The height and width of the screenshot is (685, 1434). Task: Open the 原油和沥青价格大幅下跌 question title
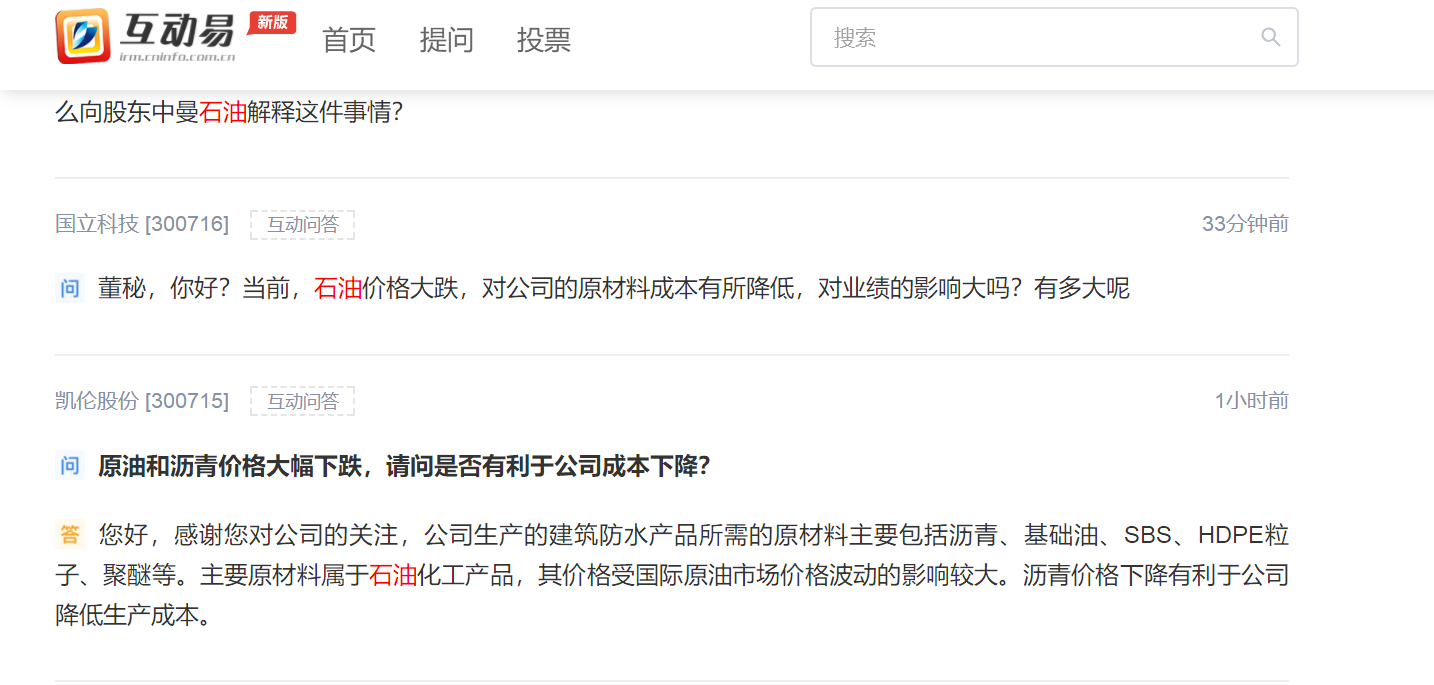404,466
